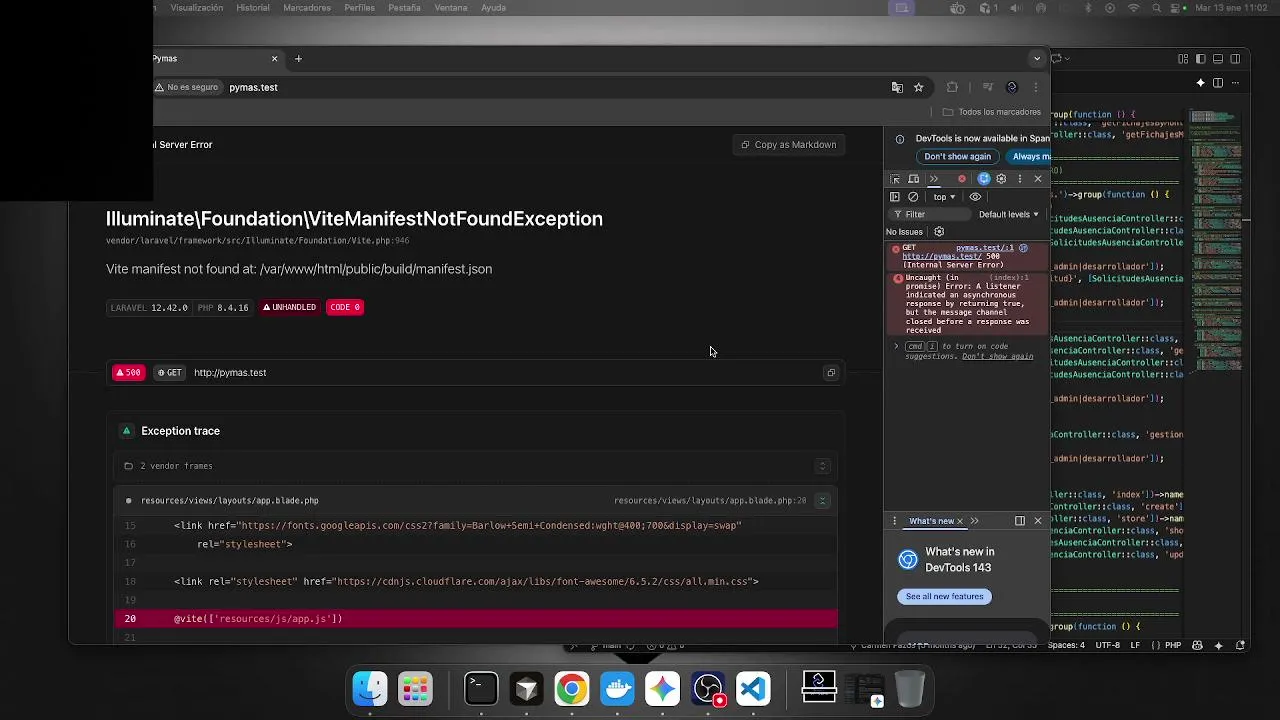Screen dimensions: 1280x720
Task: Close the What's new drawer tab
Action: [x=960, y=521]
